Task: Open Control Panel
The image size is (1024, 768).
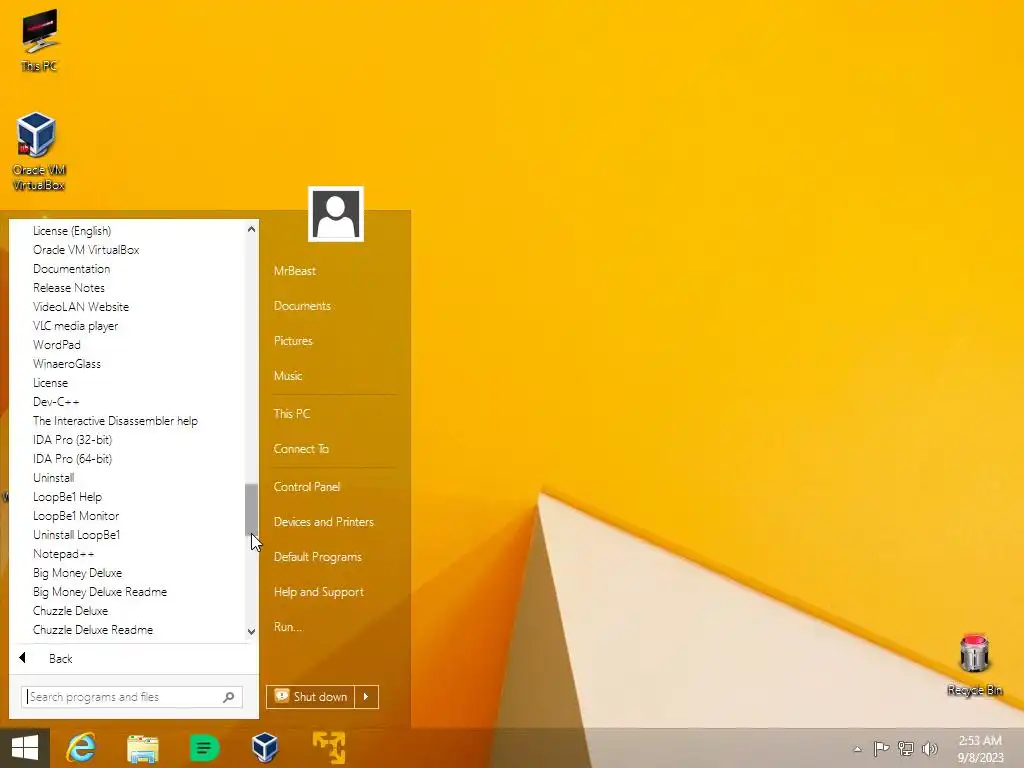Action: 307,487
